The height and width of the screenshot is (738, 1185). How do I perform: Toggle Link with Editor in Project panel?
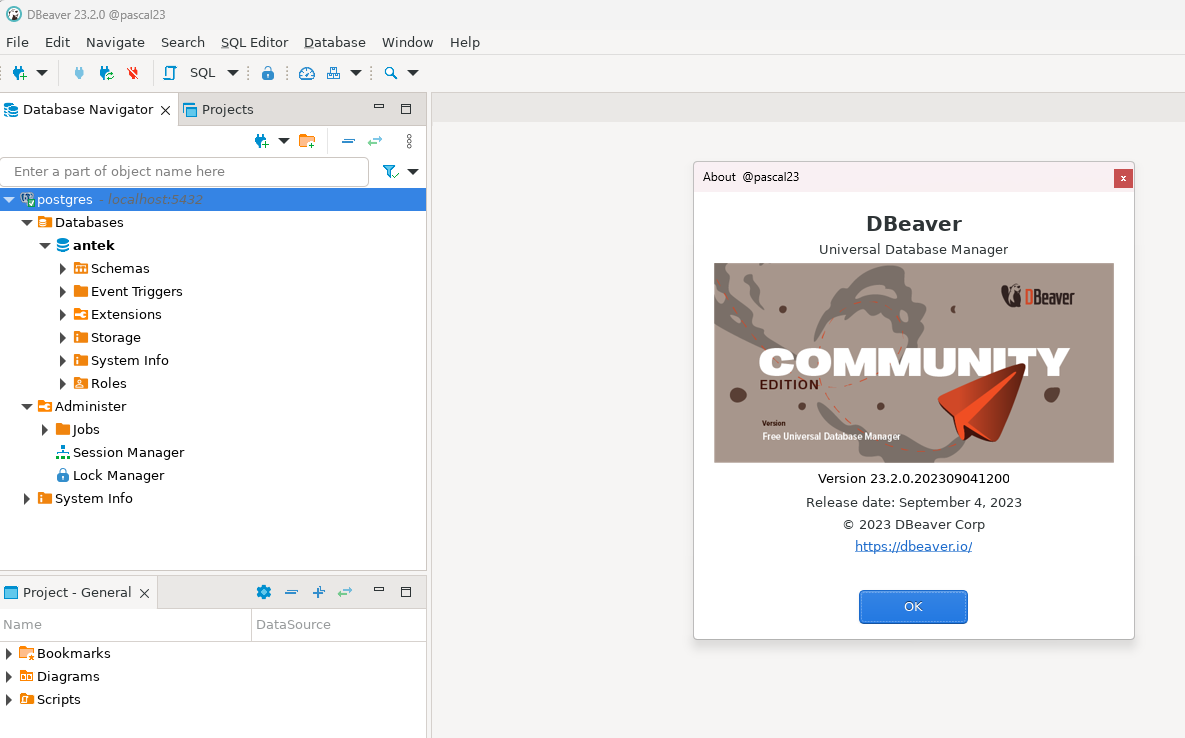[x=345, y=592]
